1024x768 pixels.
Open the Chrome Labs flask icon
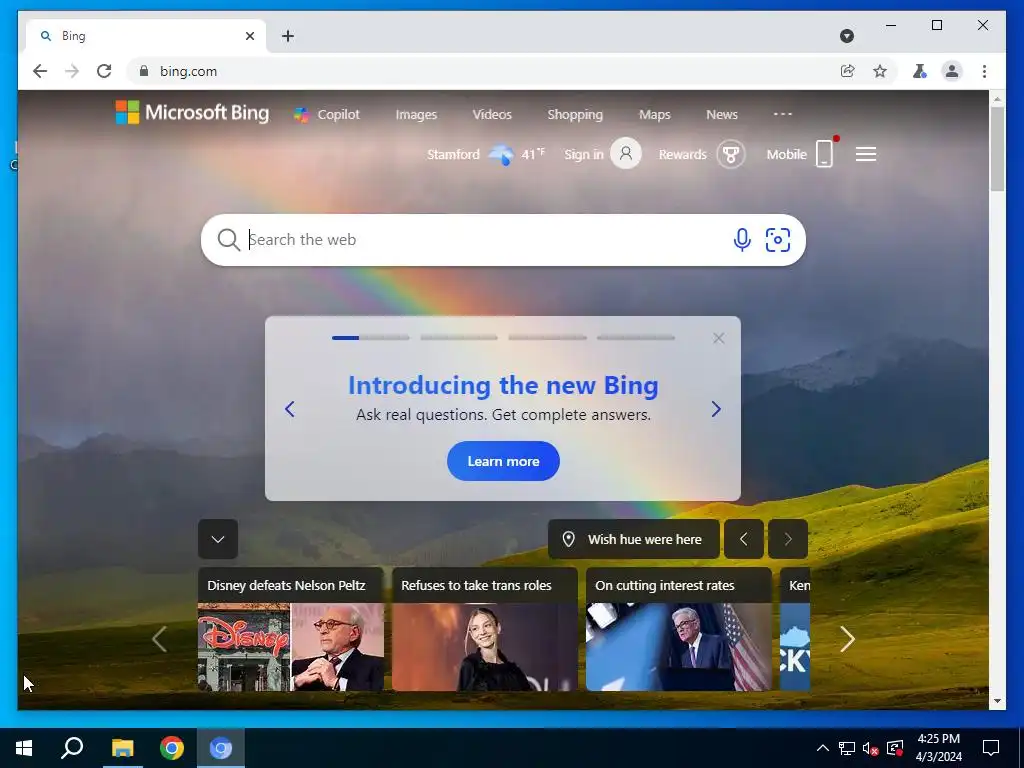[920, 71]
